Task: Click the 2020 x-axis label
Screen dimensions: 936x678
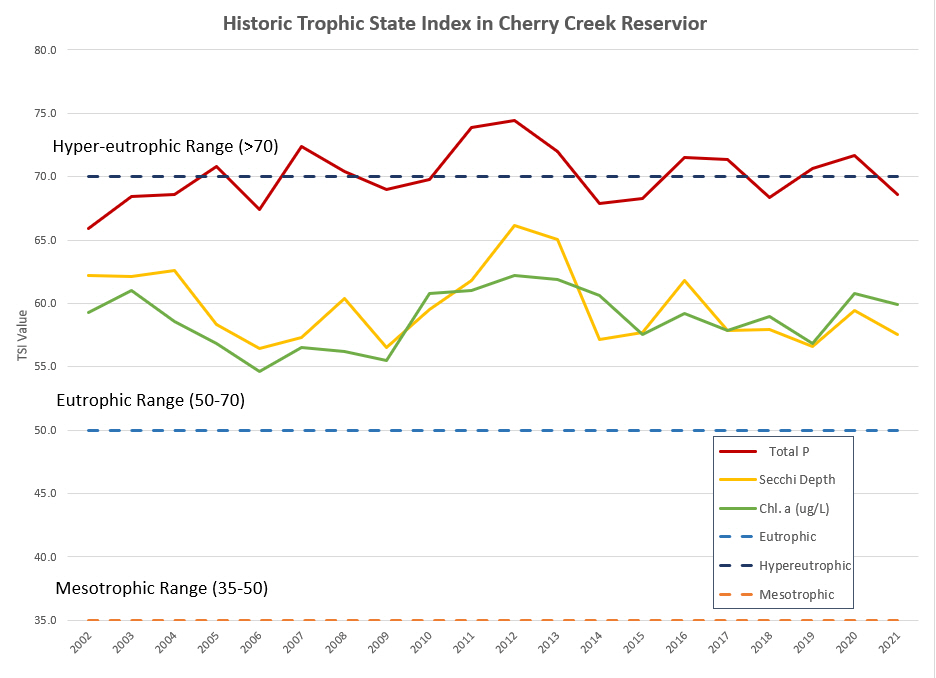Action: click(847, 642)
